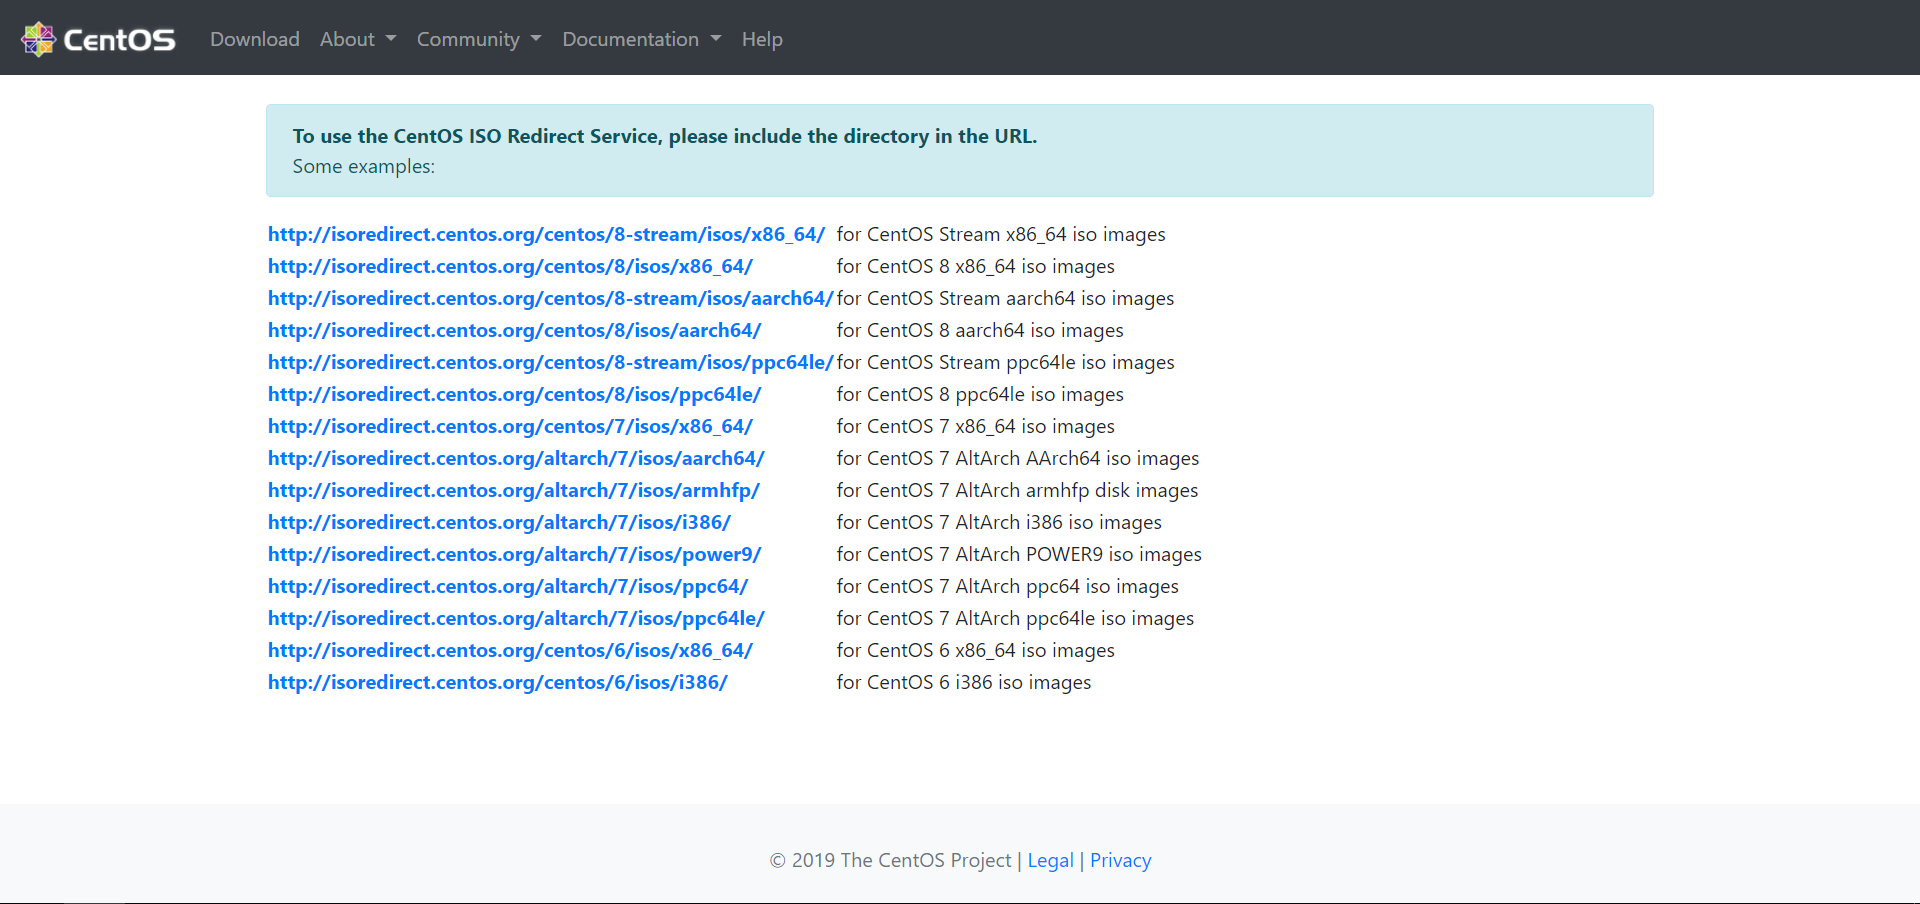Select 'for CentOS 7 AltArch i386 iso images'
1920x904 pixels.
pos(999,522)
